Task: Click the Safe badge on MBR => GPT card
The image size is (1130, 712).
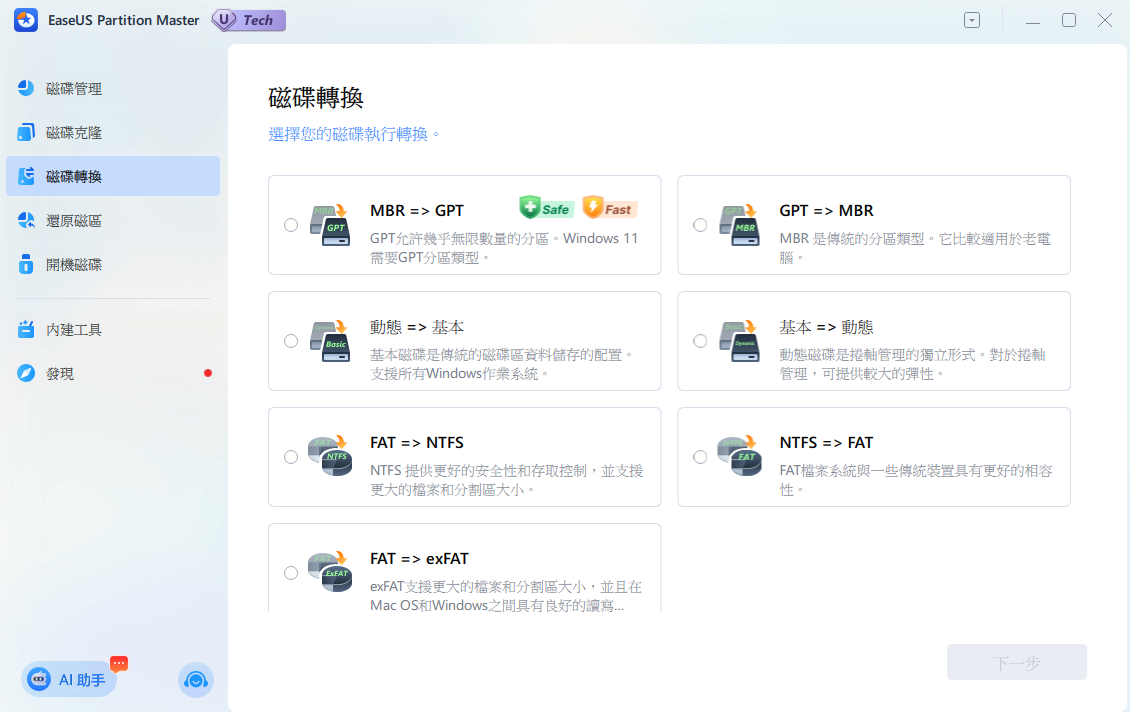Action: tap(545, 208)
